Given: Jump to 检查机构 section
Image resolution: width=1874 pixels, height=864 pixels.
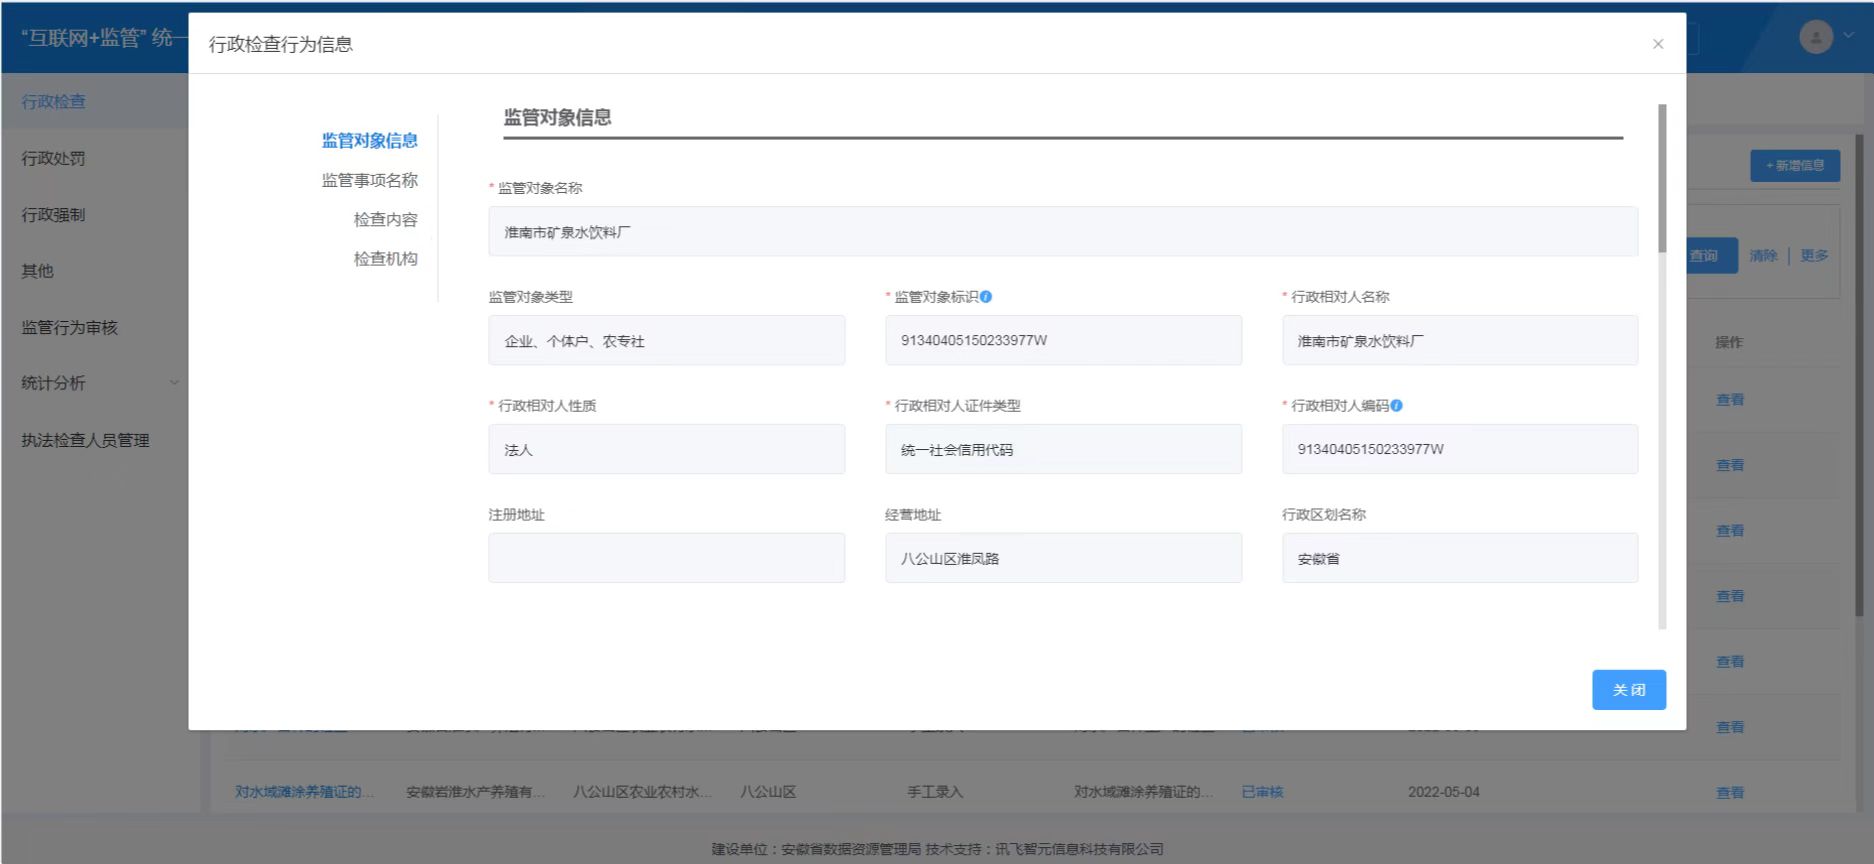Looking at the screenshot, I should 385,259.
